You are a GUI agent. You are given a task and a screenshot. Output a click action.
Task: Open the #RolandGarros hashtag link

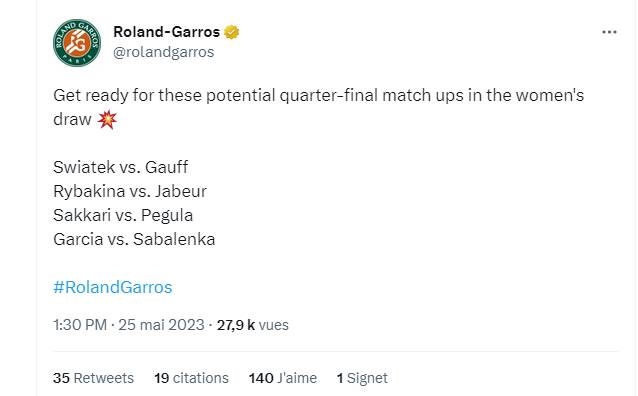pos(113,287)
